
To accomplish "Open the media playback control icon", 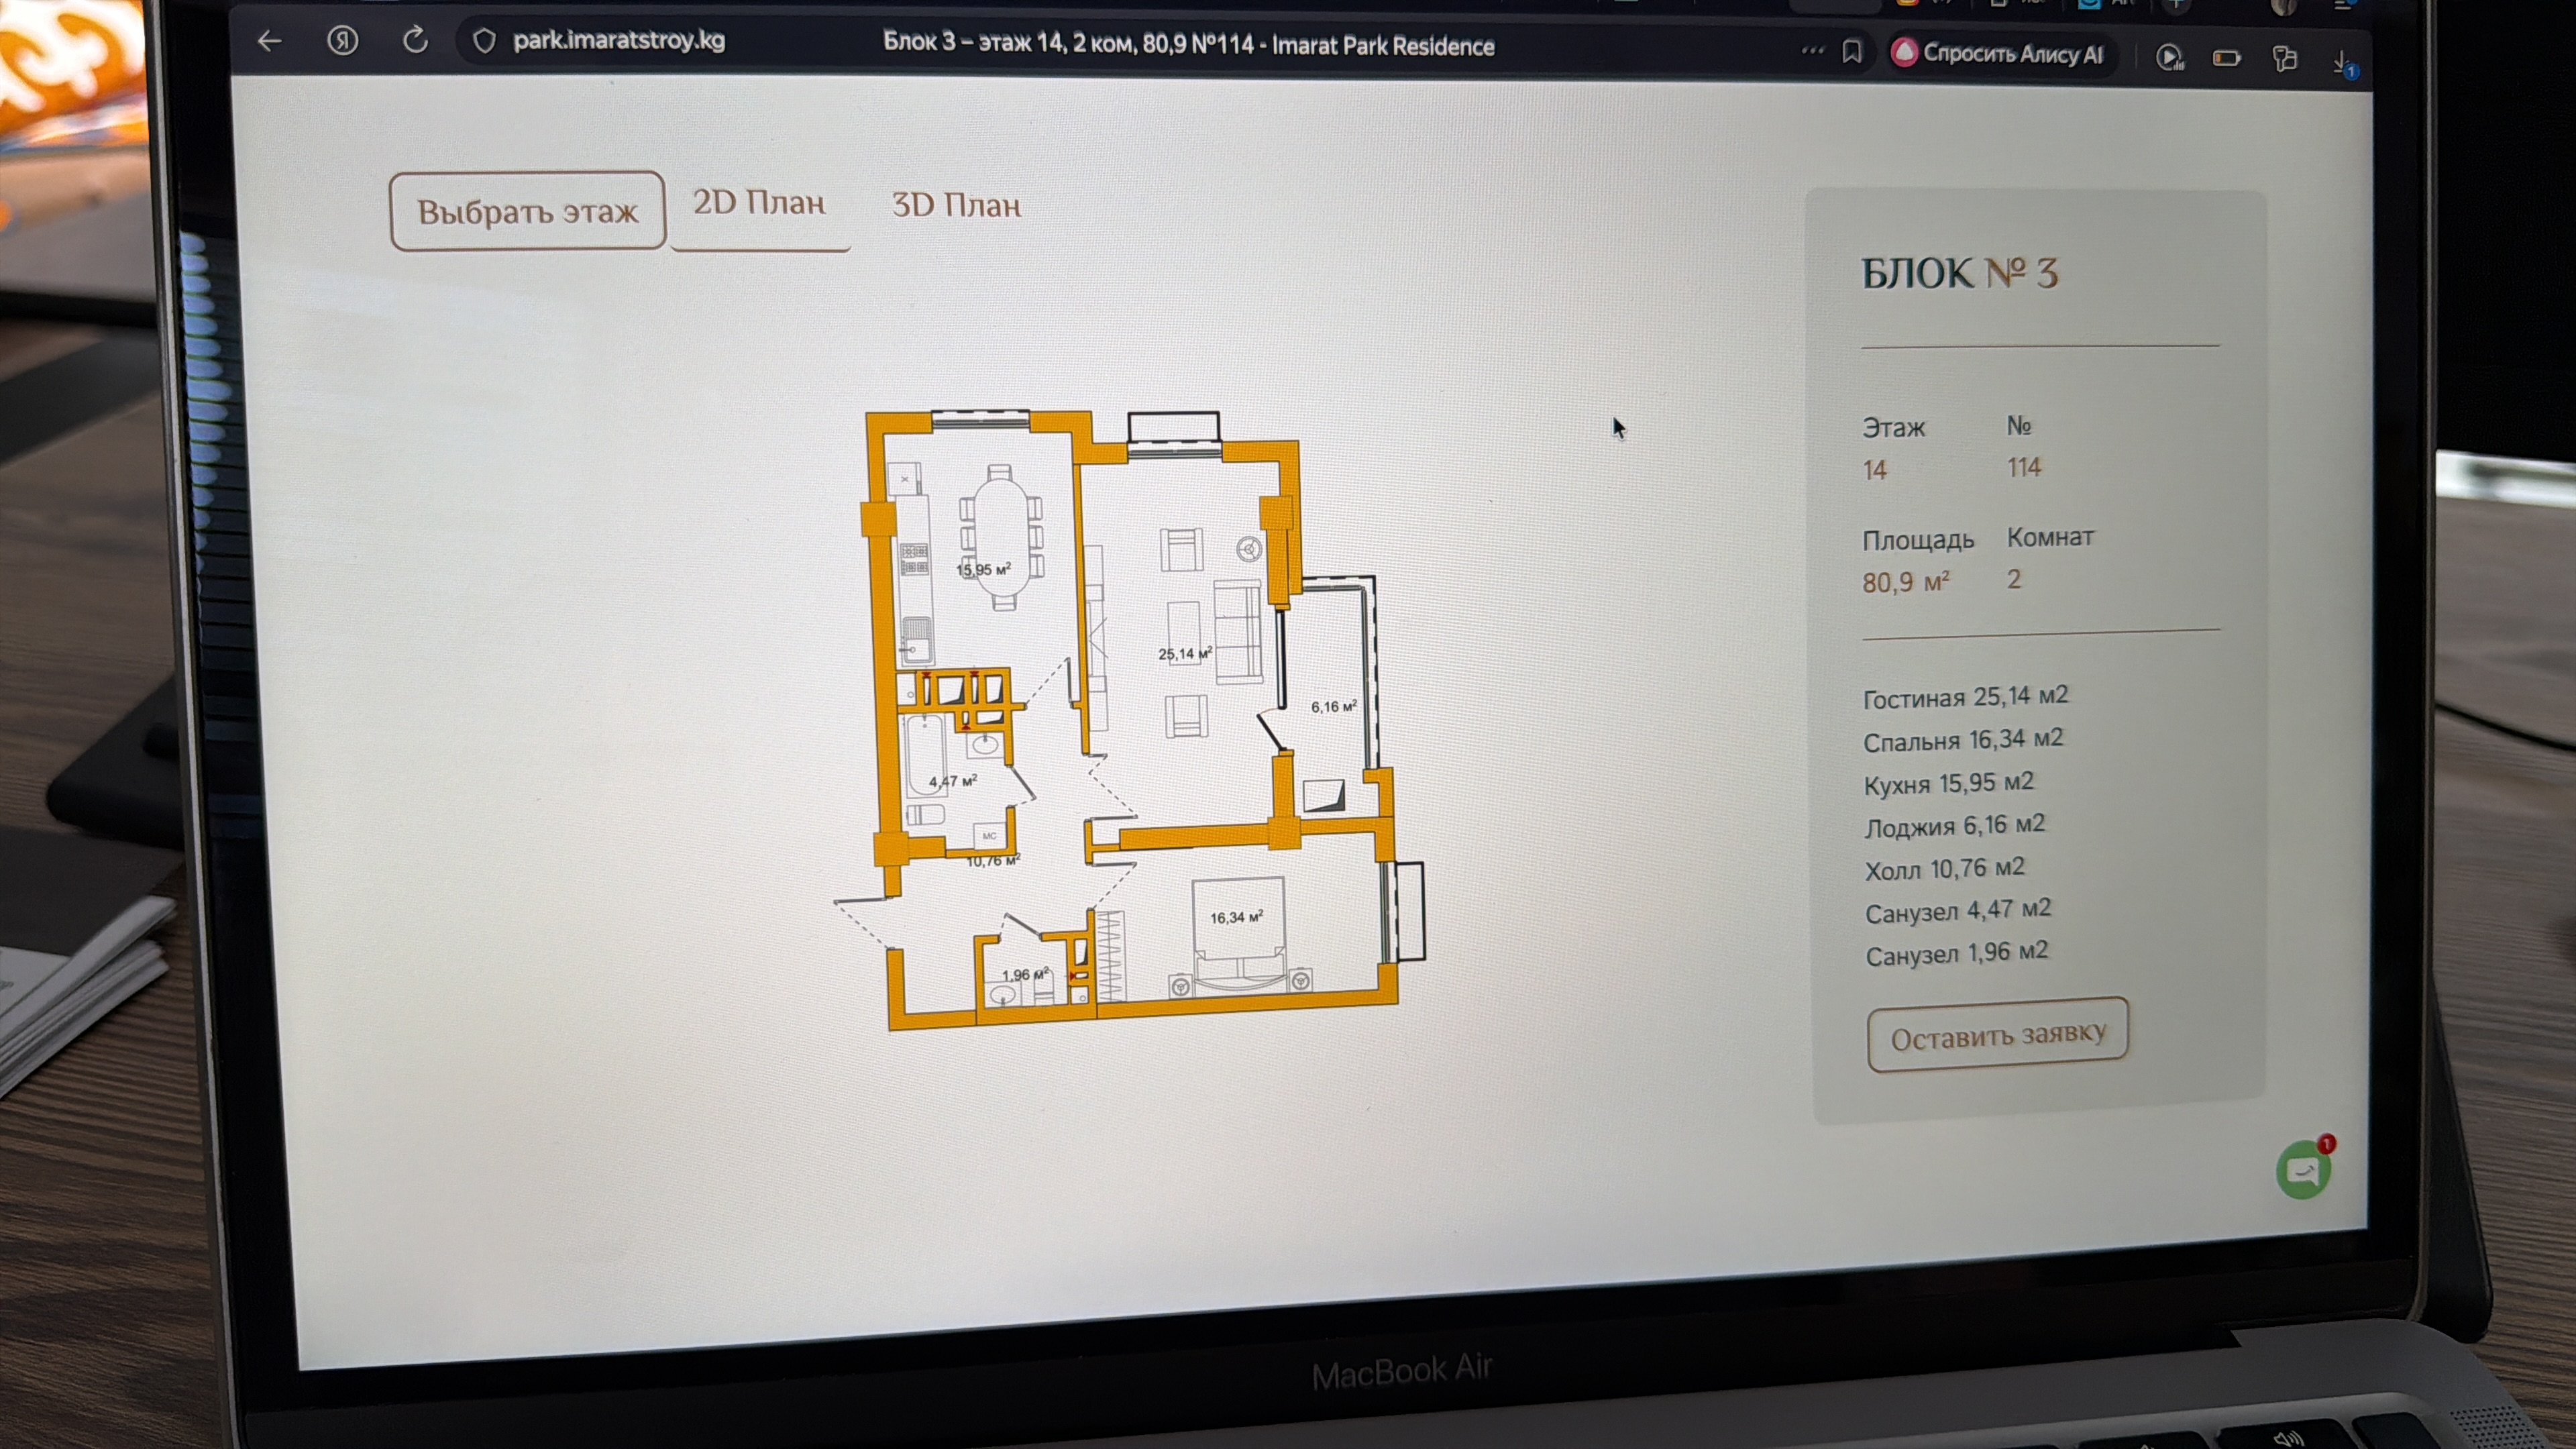I will (2169, 58).
